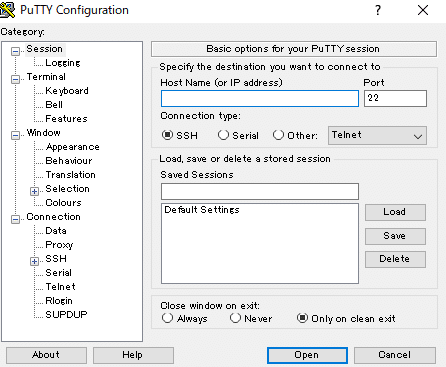The width and height of the screenshot is (446, 367).
Task: Click the PuTTY icon in title bar
Action: pyautogui.click(x=7, y=10)
